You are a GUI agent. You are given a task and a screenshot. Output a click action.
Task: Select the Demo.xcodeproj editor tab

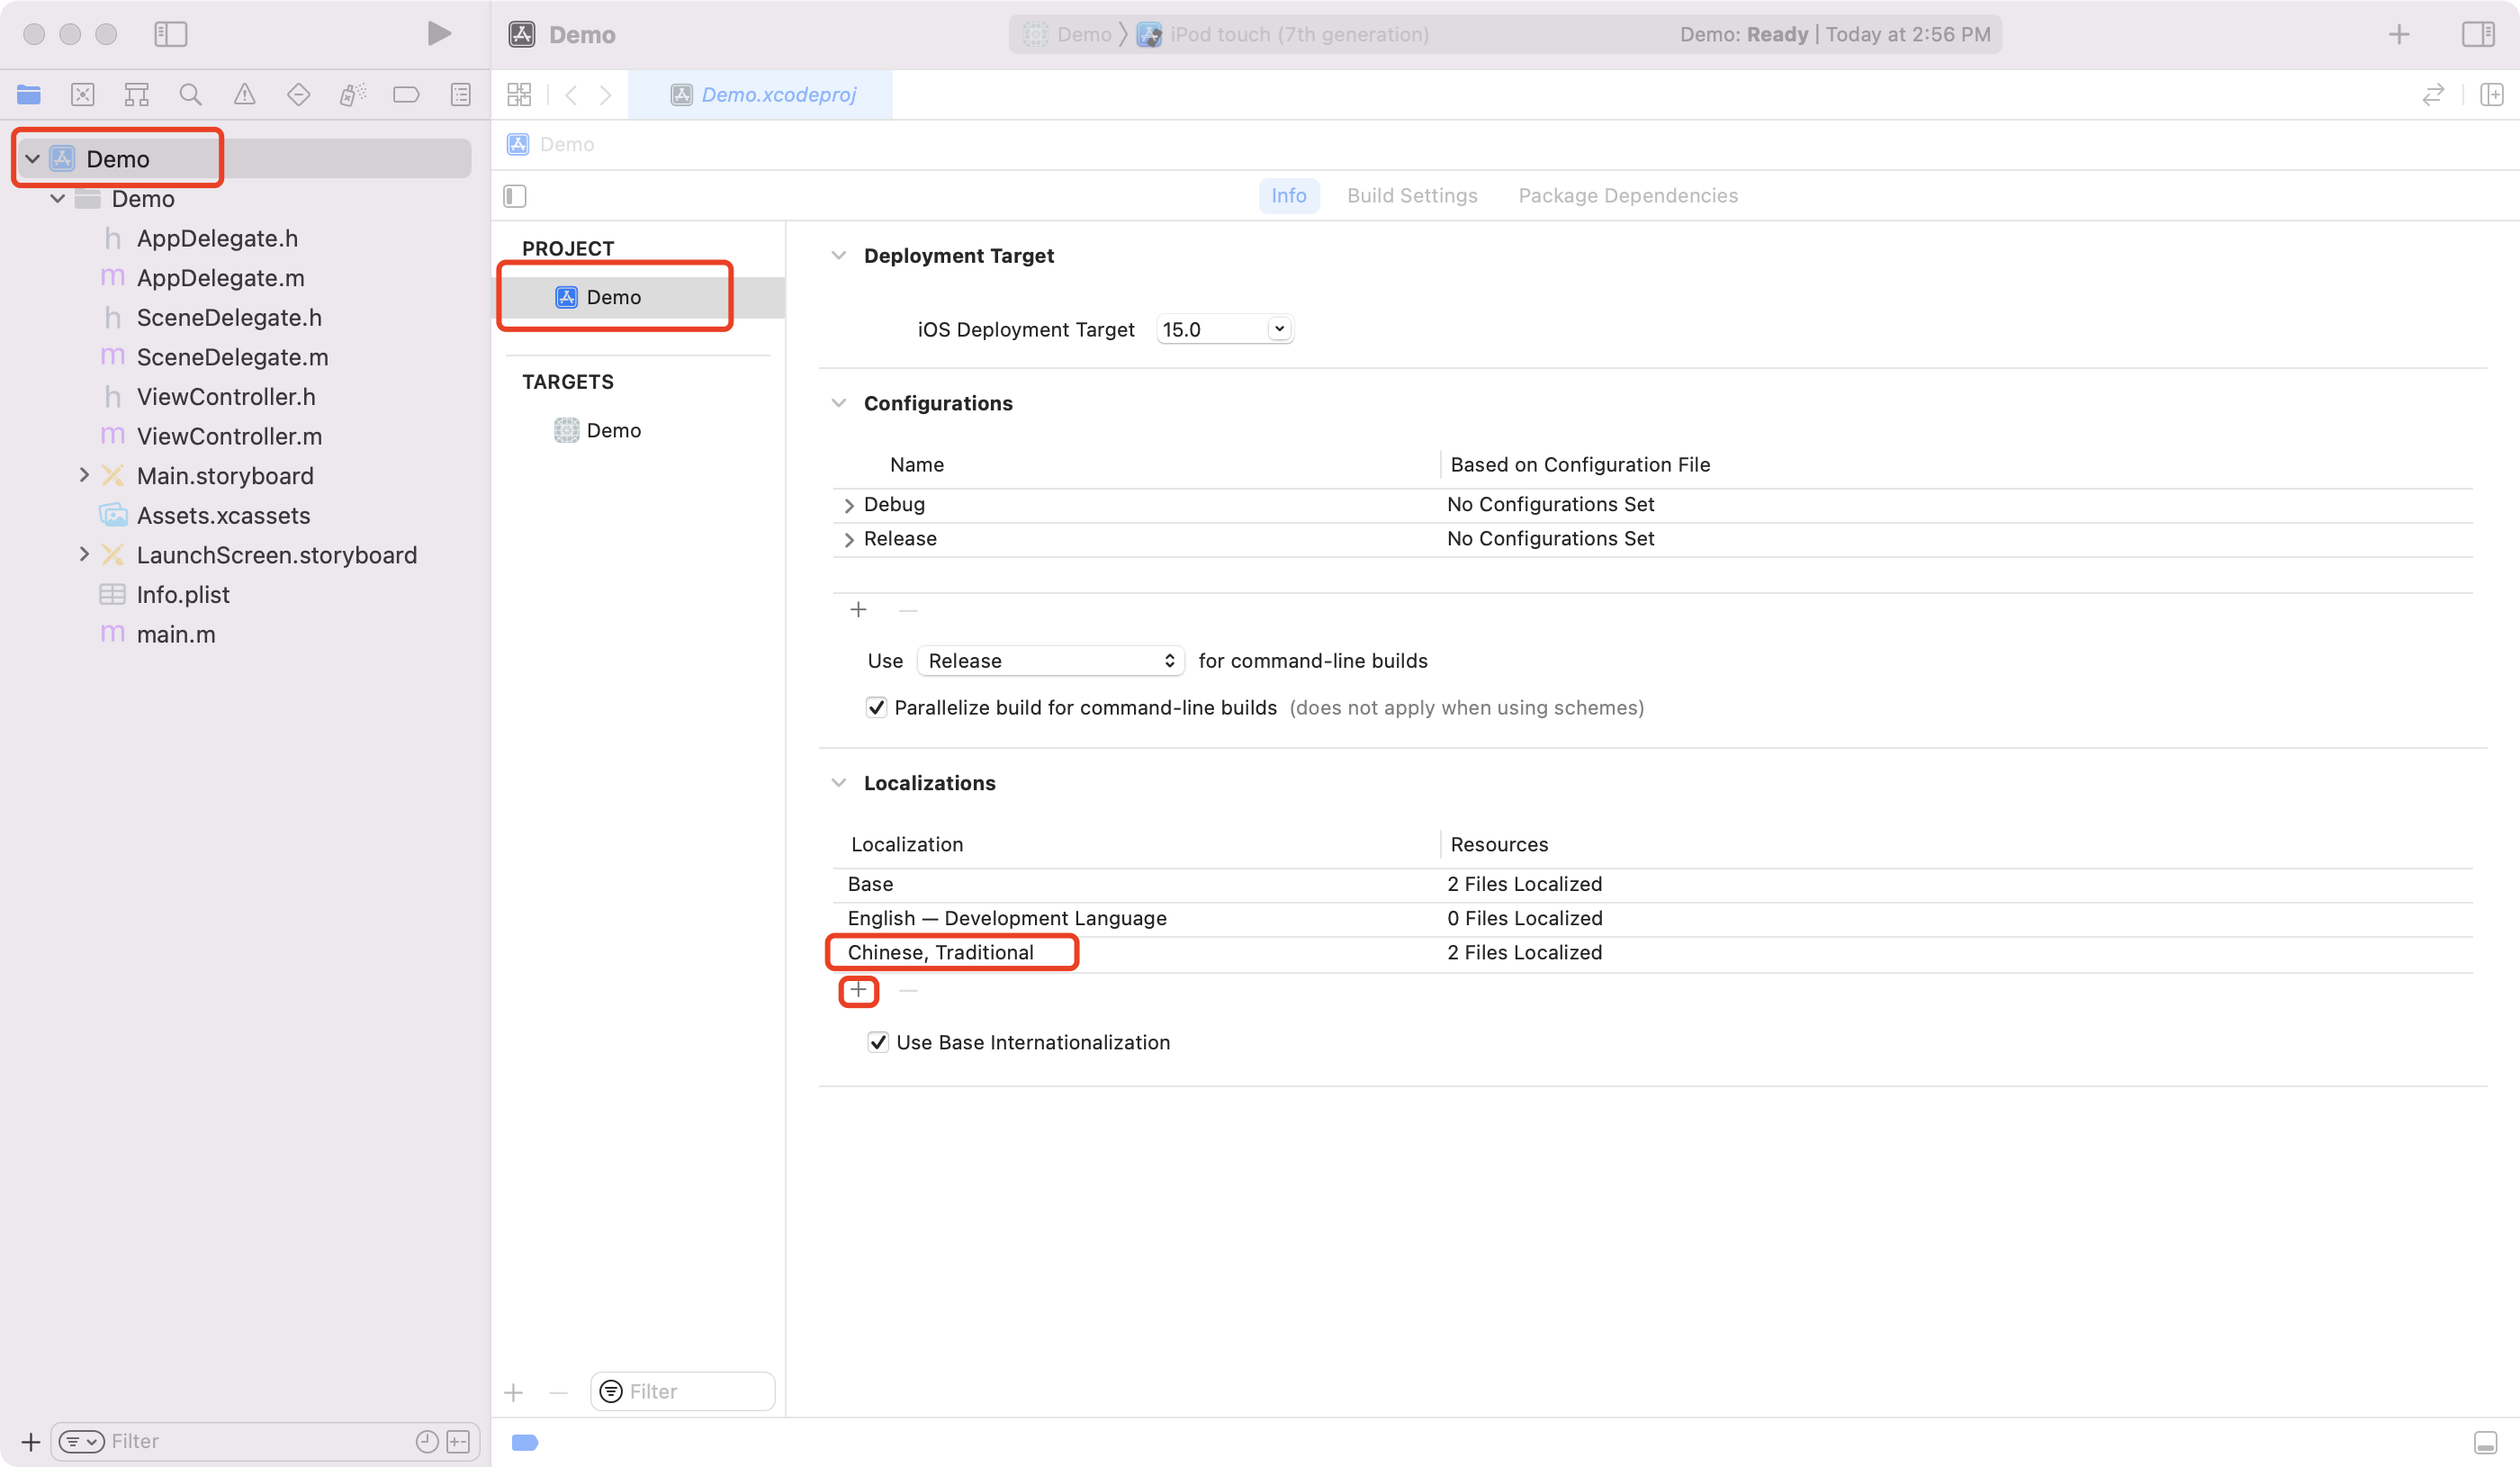[761, 95]
